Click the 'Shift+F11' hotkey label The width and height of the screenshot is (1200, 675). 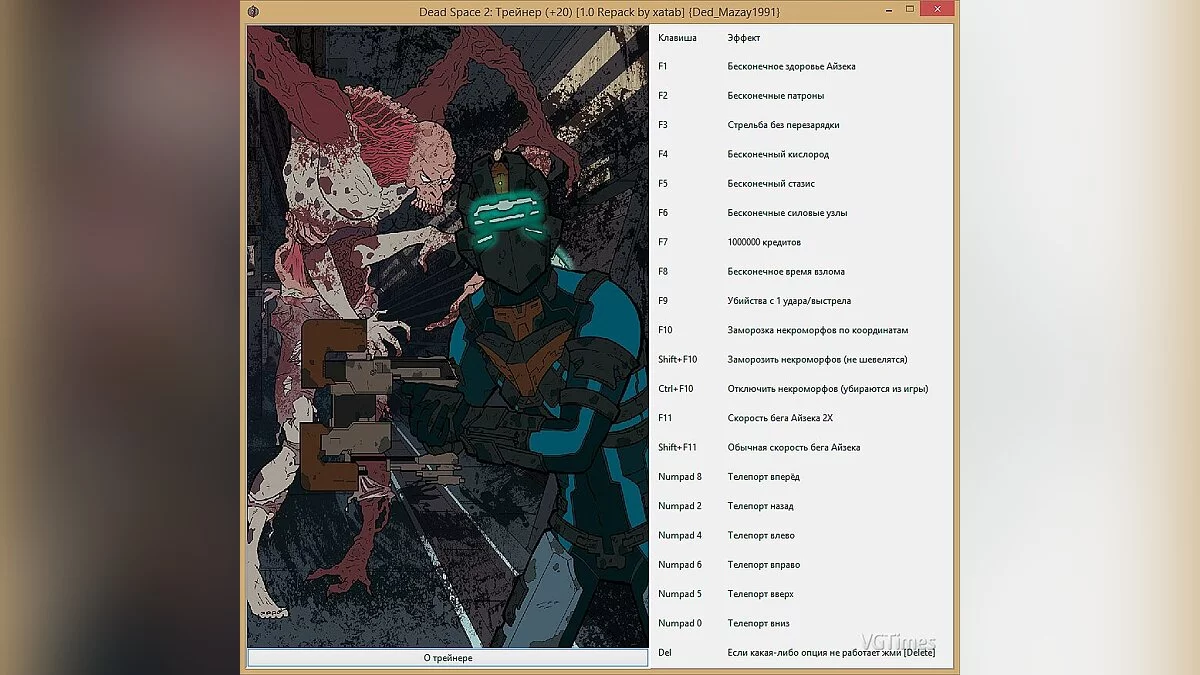[678, 448]
